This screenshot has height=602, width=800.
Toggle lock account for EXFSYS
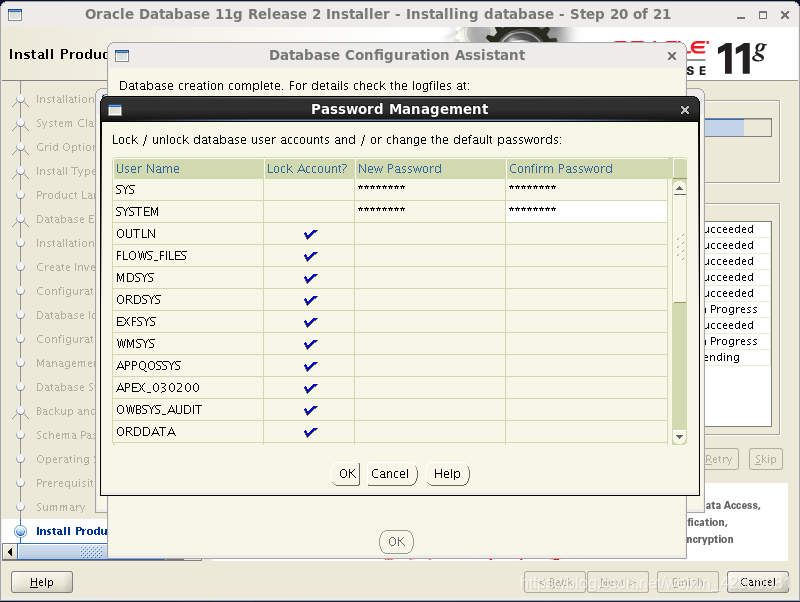click(x=310, y=322)
